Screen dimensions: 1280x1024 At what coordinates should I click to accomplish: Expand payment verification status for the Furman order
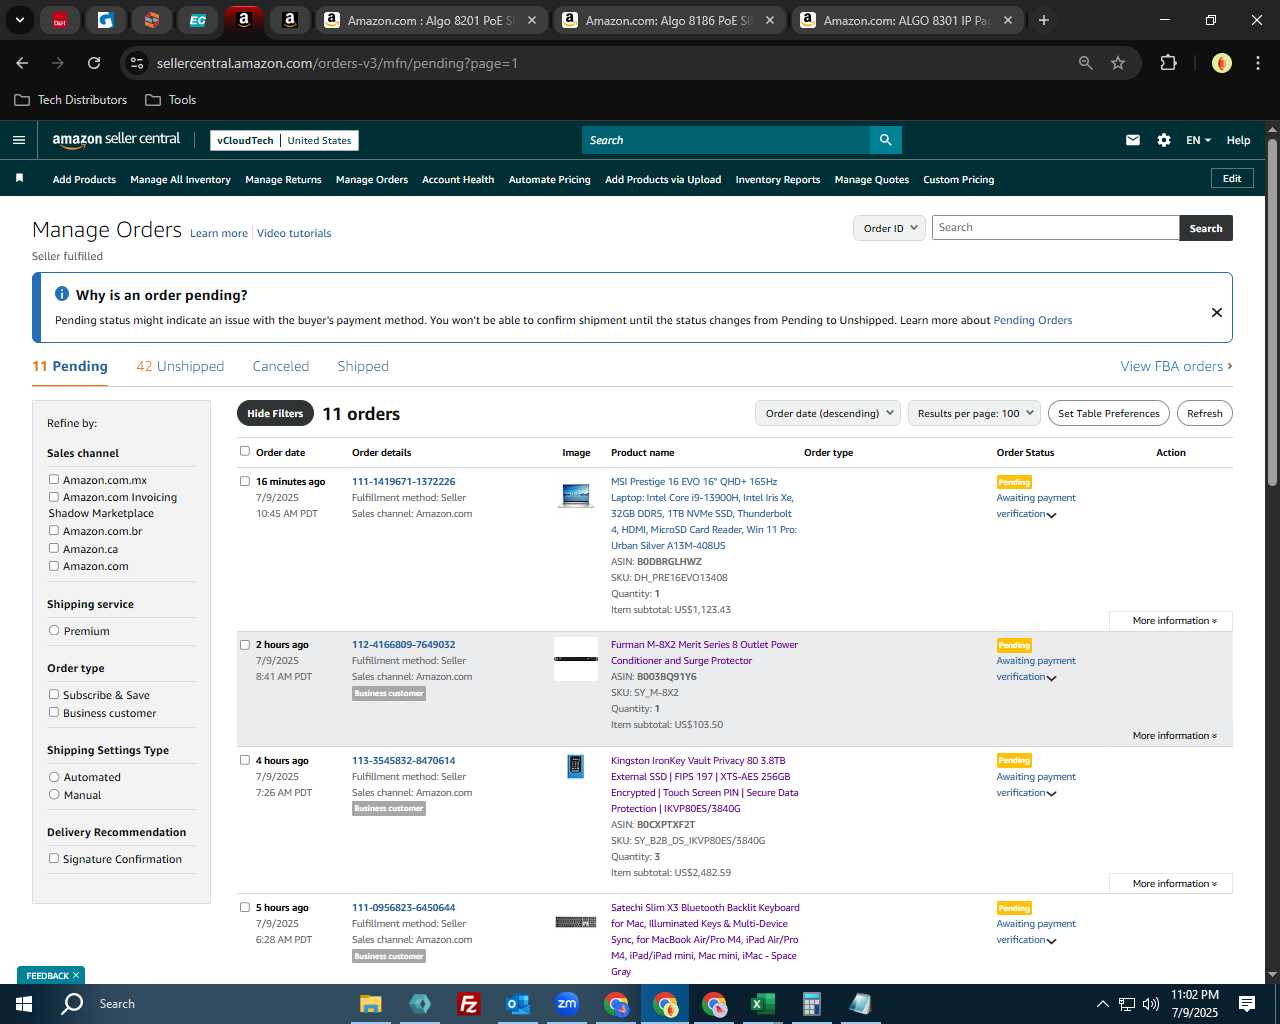[1051, 678]
